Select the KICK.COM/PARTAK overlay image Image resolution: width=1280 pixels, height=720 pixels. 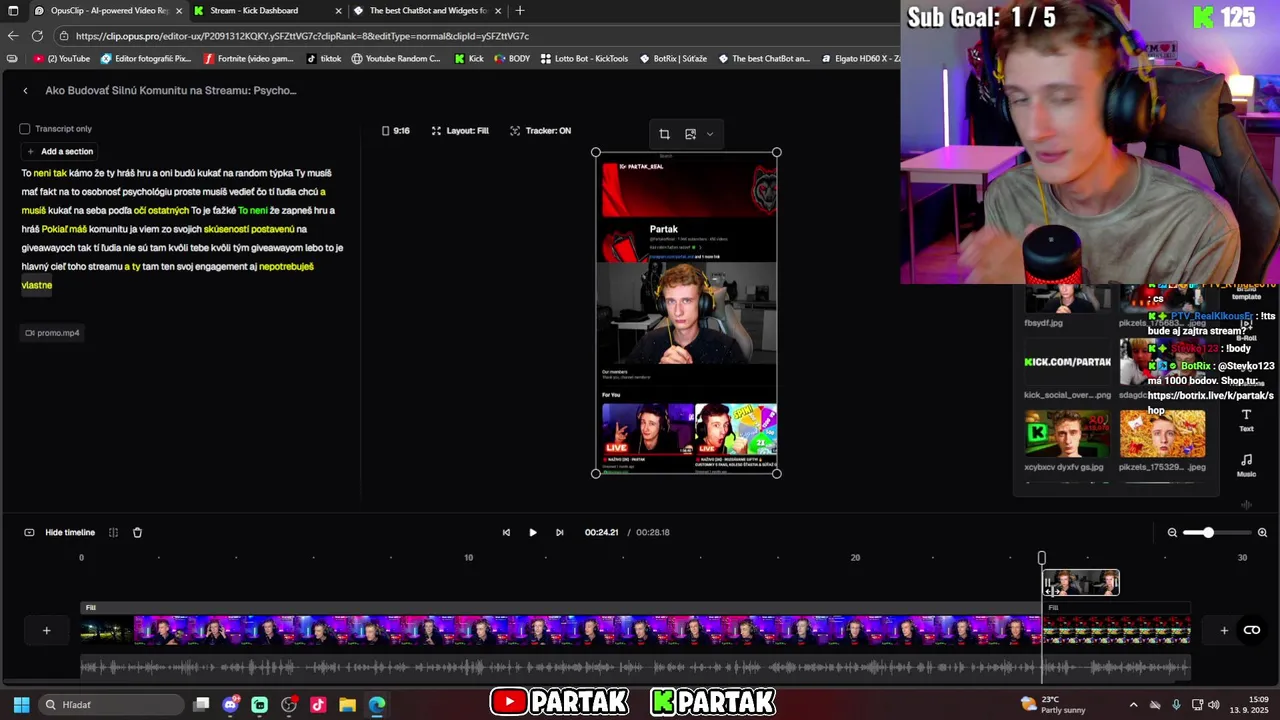pyautogui.click(x=1067, y=362)
